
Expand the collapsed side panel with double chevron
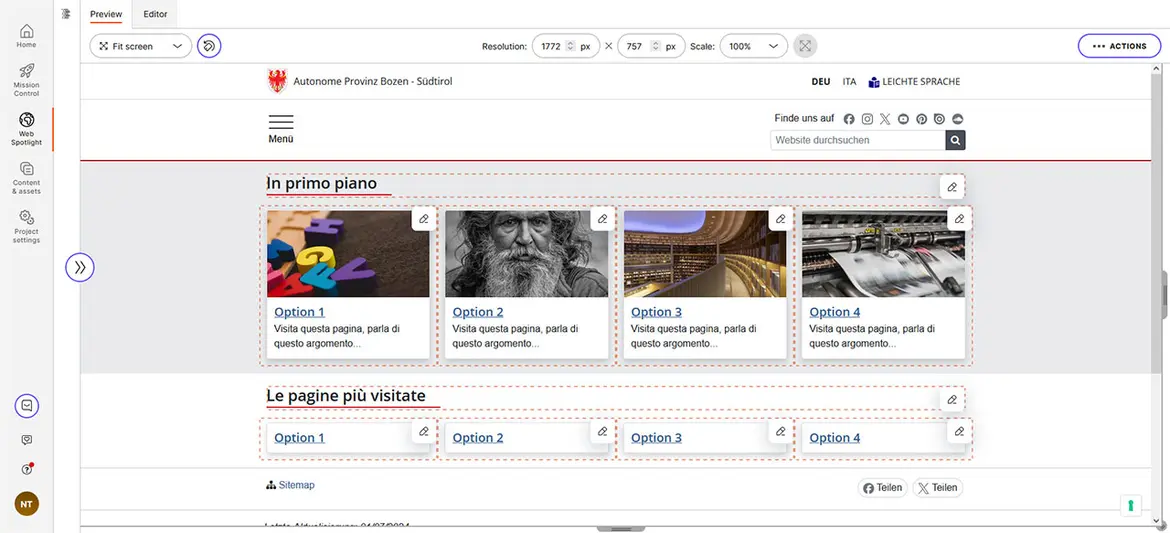80,267
